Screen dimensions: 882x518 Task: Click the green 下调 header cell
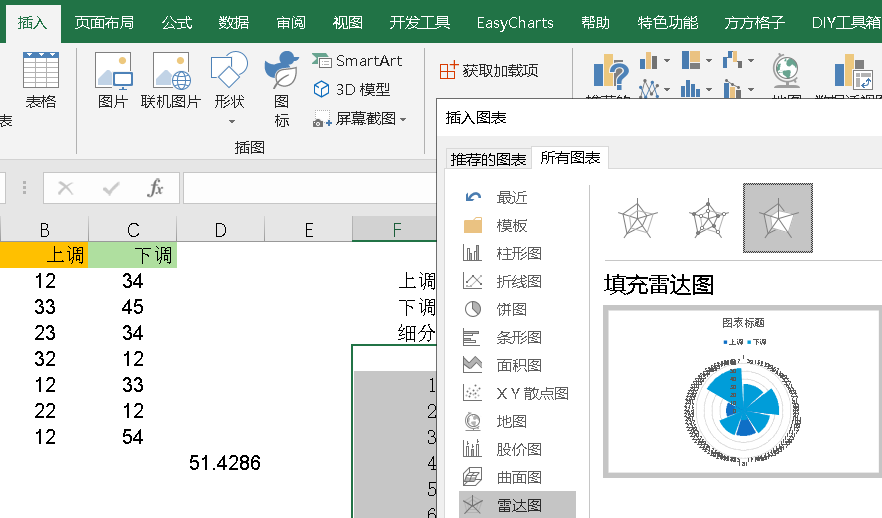133,255
